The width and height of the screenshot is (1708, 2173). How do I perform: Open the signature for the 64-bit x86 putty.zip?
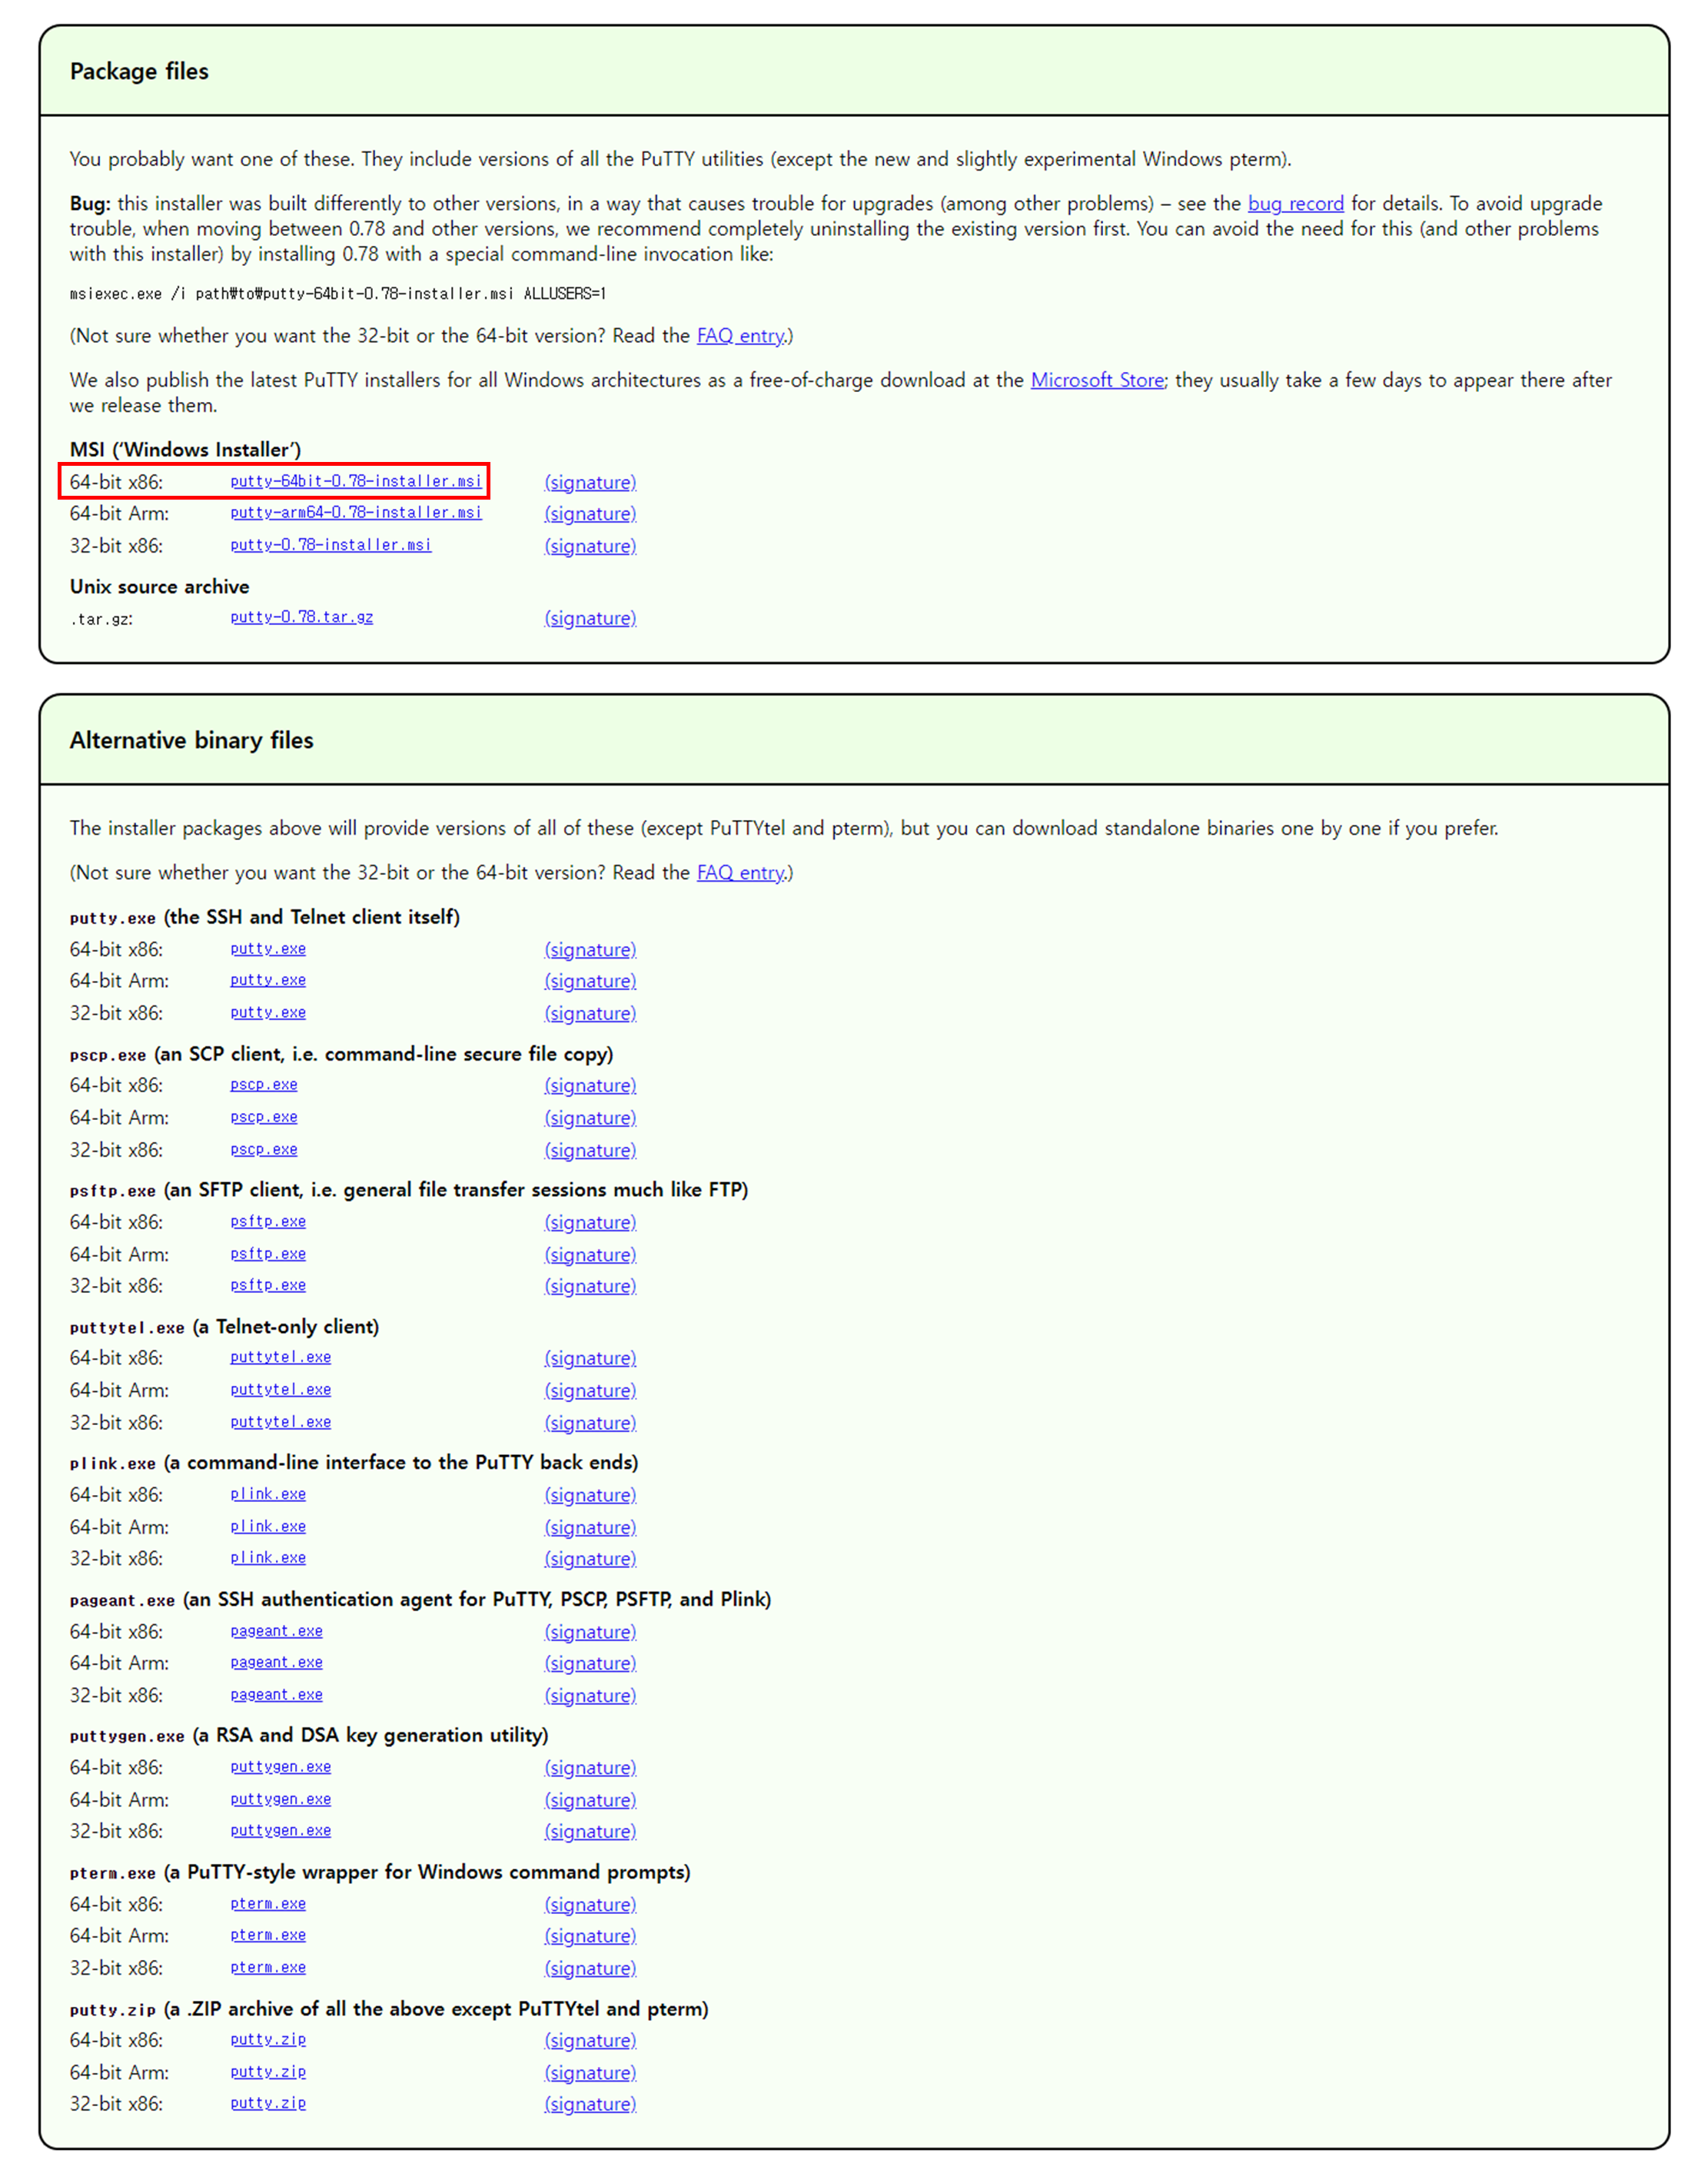click(x=590, y=2040)
